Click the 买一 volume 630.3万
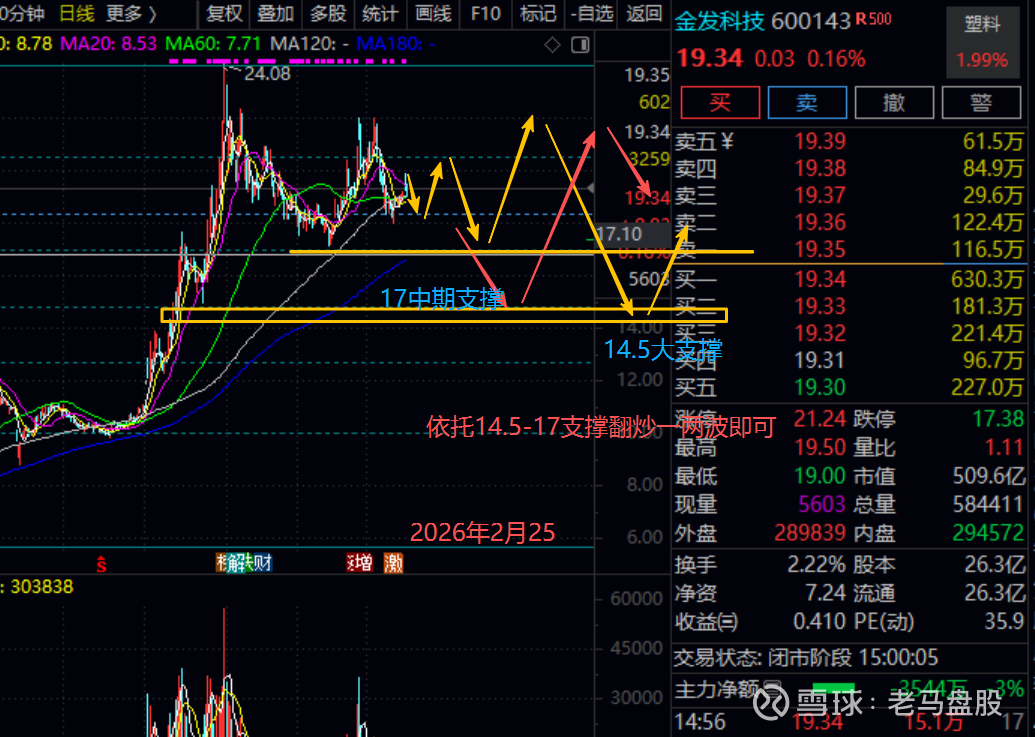The image size is (1035, 737). click(x=987, y=280)
